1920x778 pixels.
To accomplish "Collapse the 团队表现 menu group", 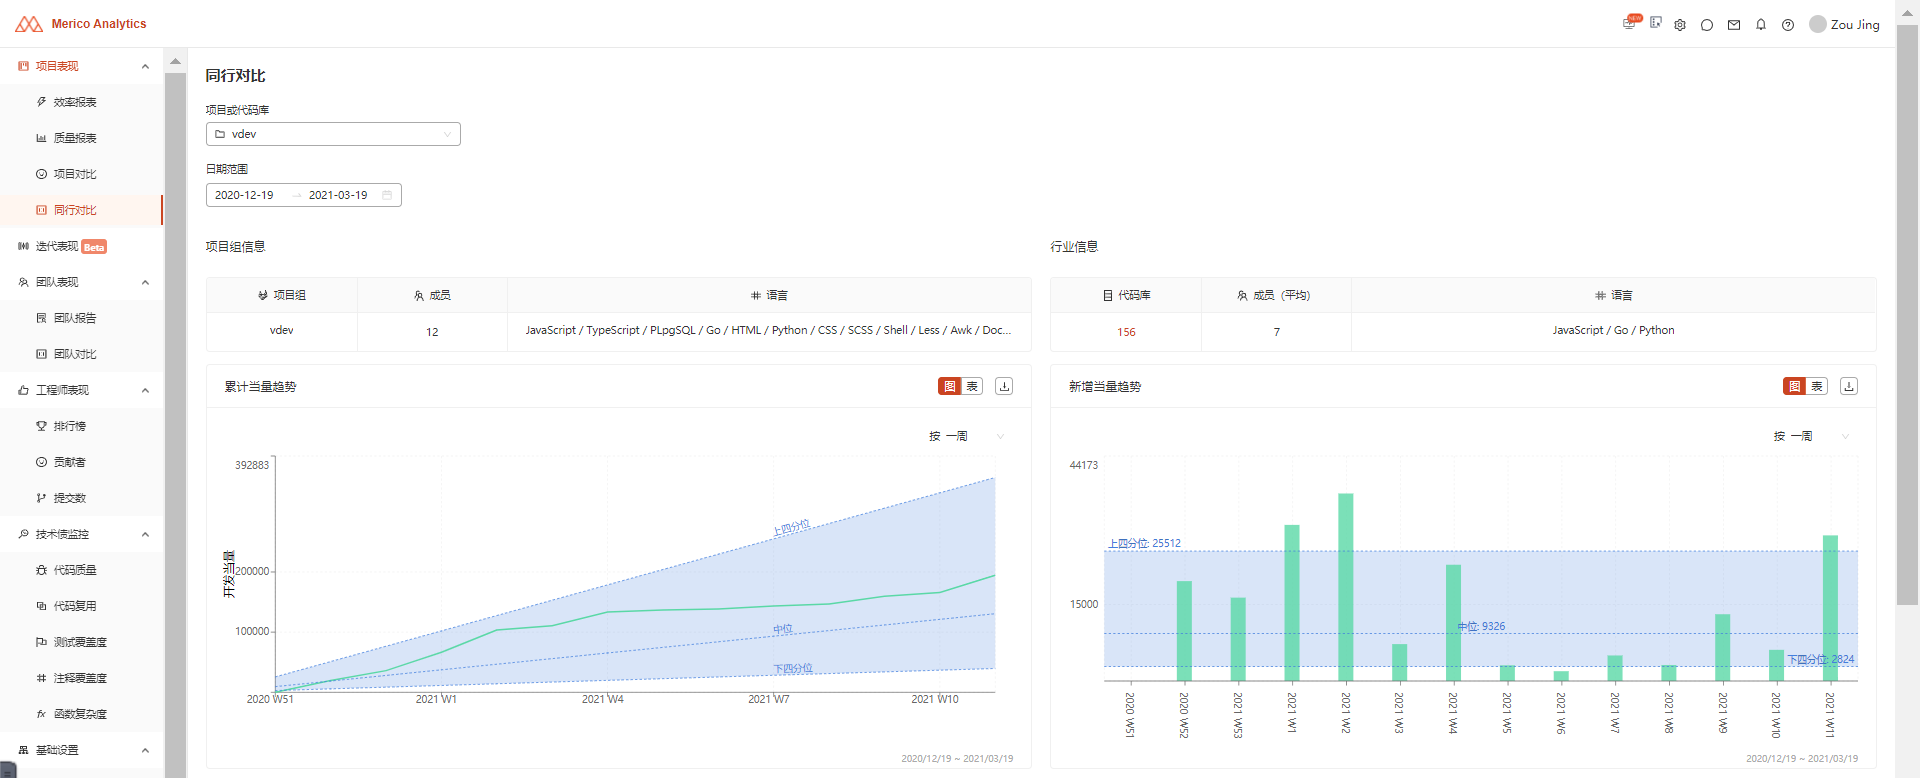I will [145, 282].
